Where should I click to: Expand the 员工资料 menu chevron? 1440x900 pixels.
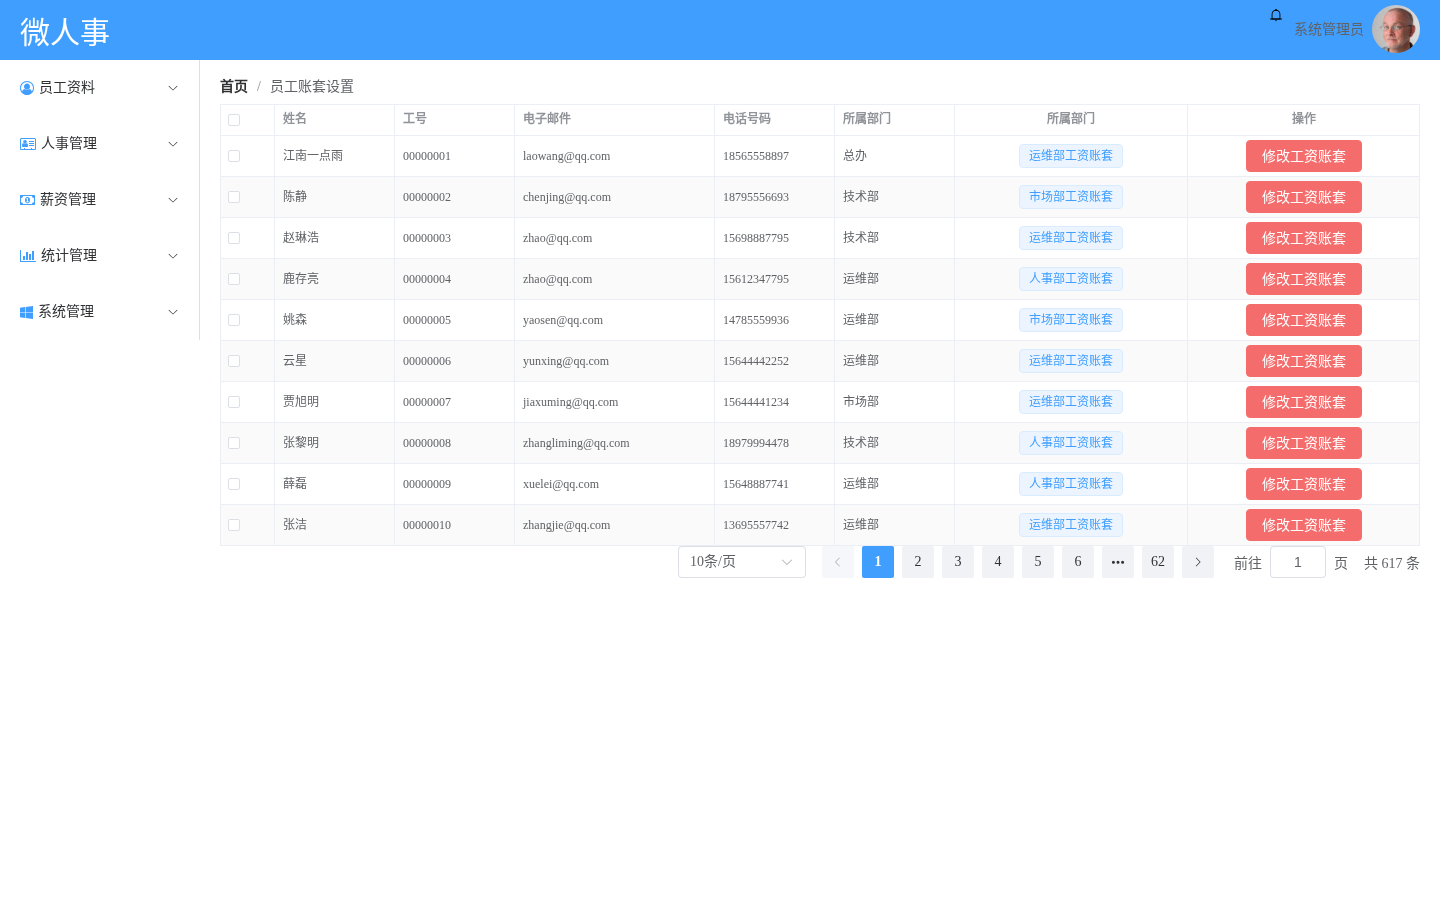(x=173, y=88)
